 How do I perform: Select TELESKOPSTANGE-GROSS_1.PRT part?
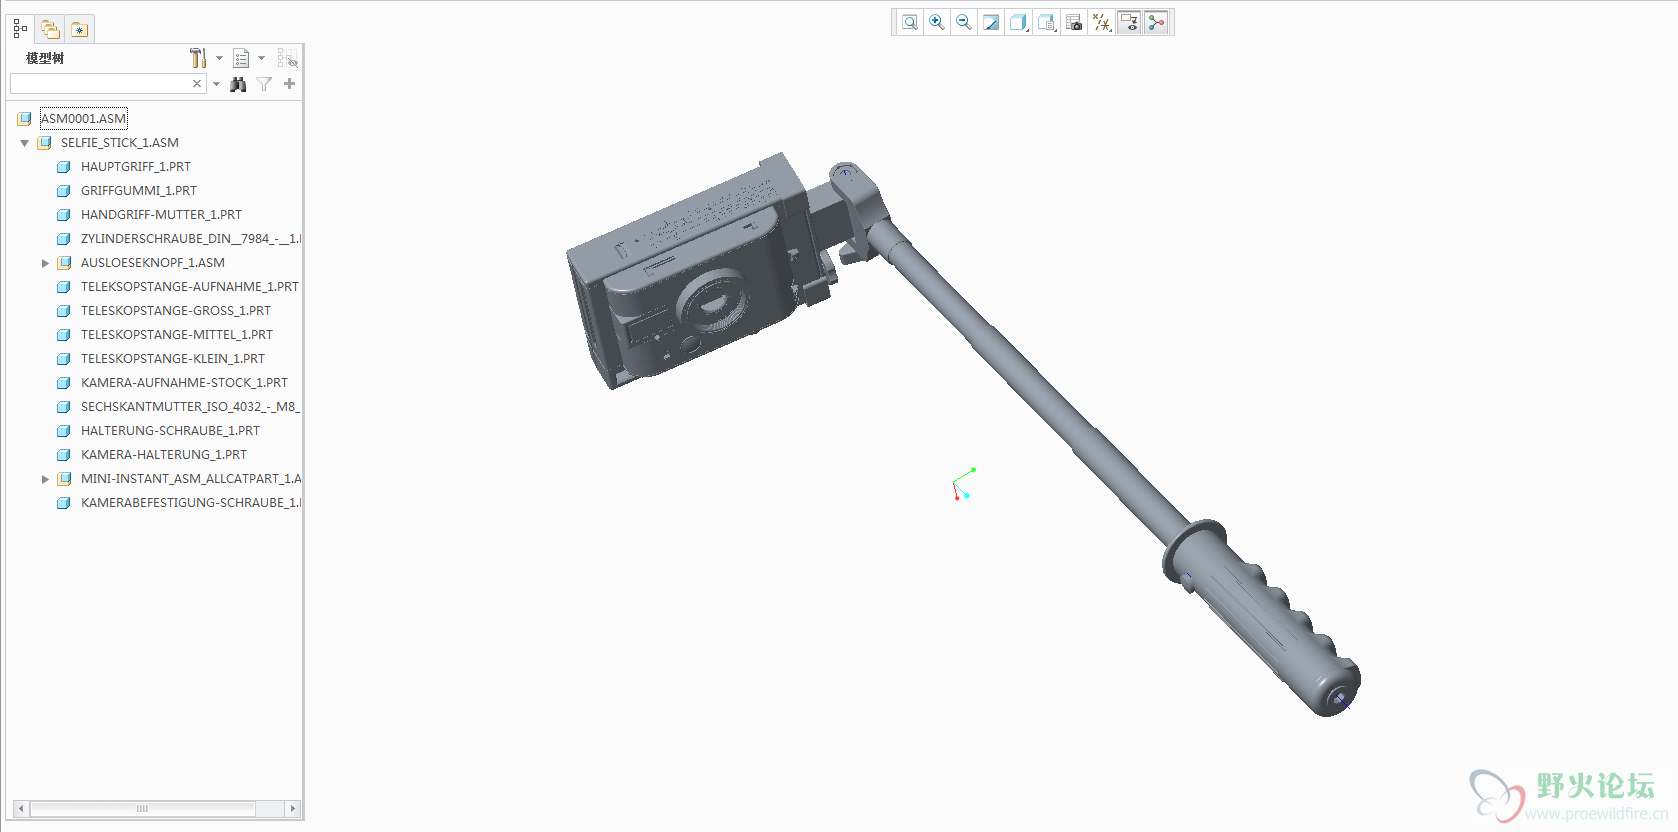coord(176,311)
